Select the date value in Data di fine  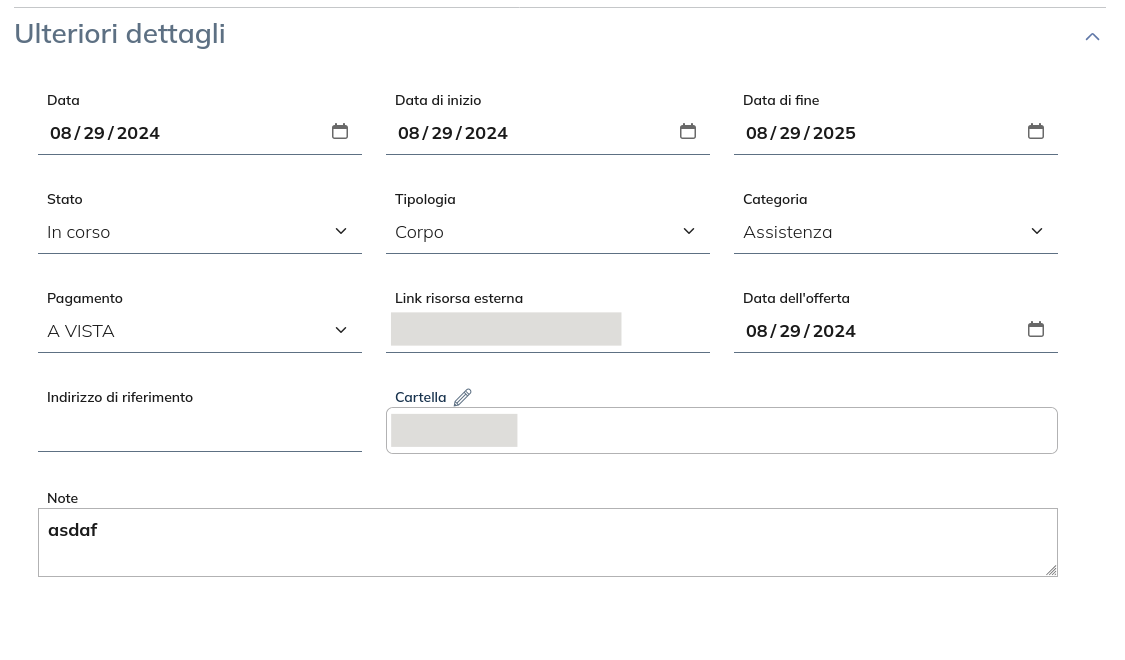(x=800, y=132)
